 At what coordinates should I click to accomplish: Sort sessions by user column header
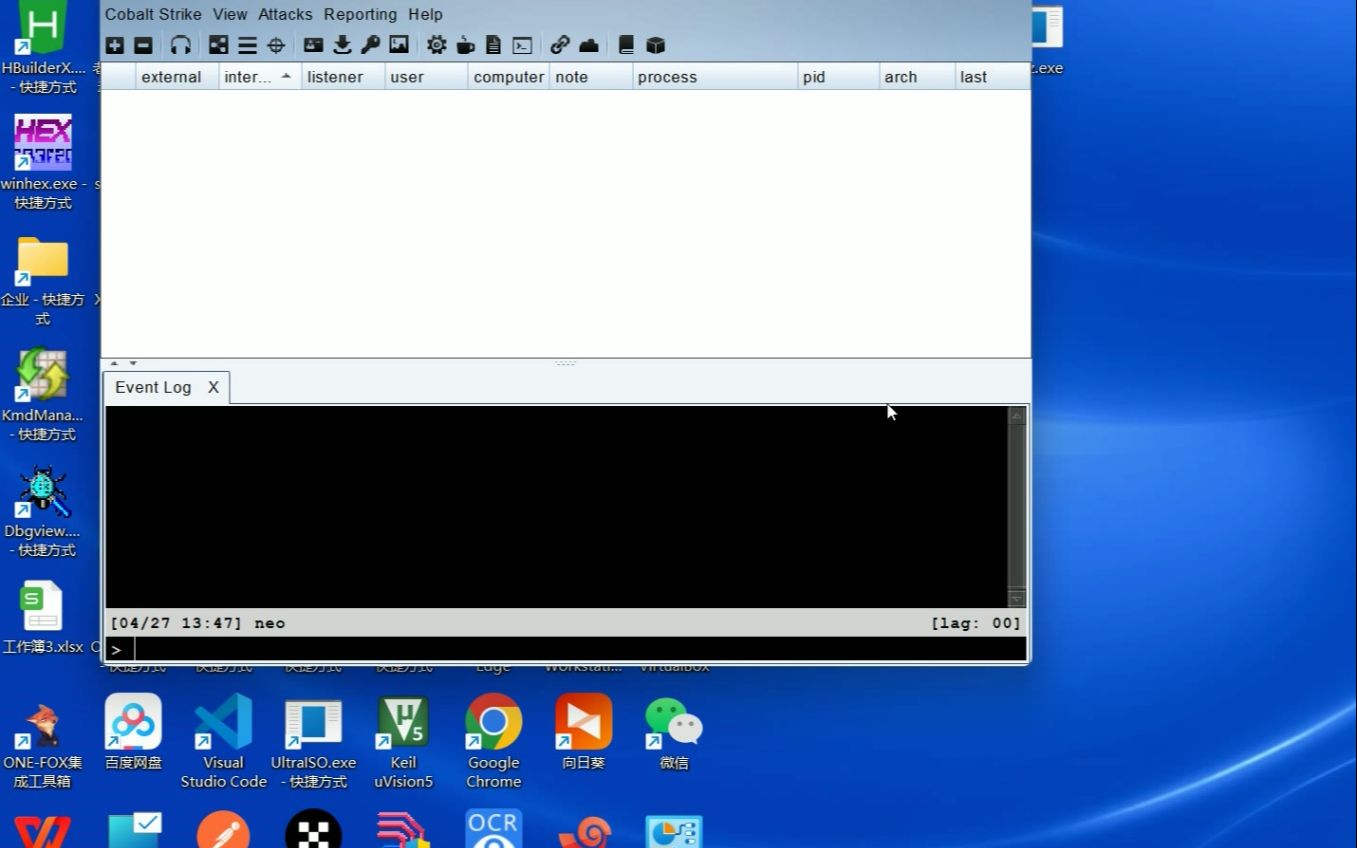[426, 77]
